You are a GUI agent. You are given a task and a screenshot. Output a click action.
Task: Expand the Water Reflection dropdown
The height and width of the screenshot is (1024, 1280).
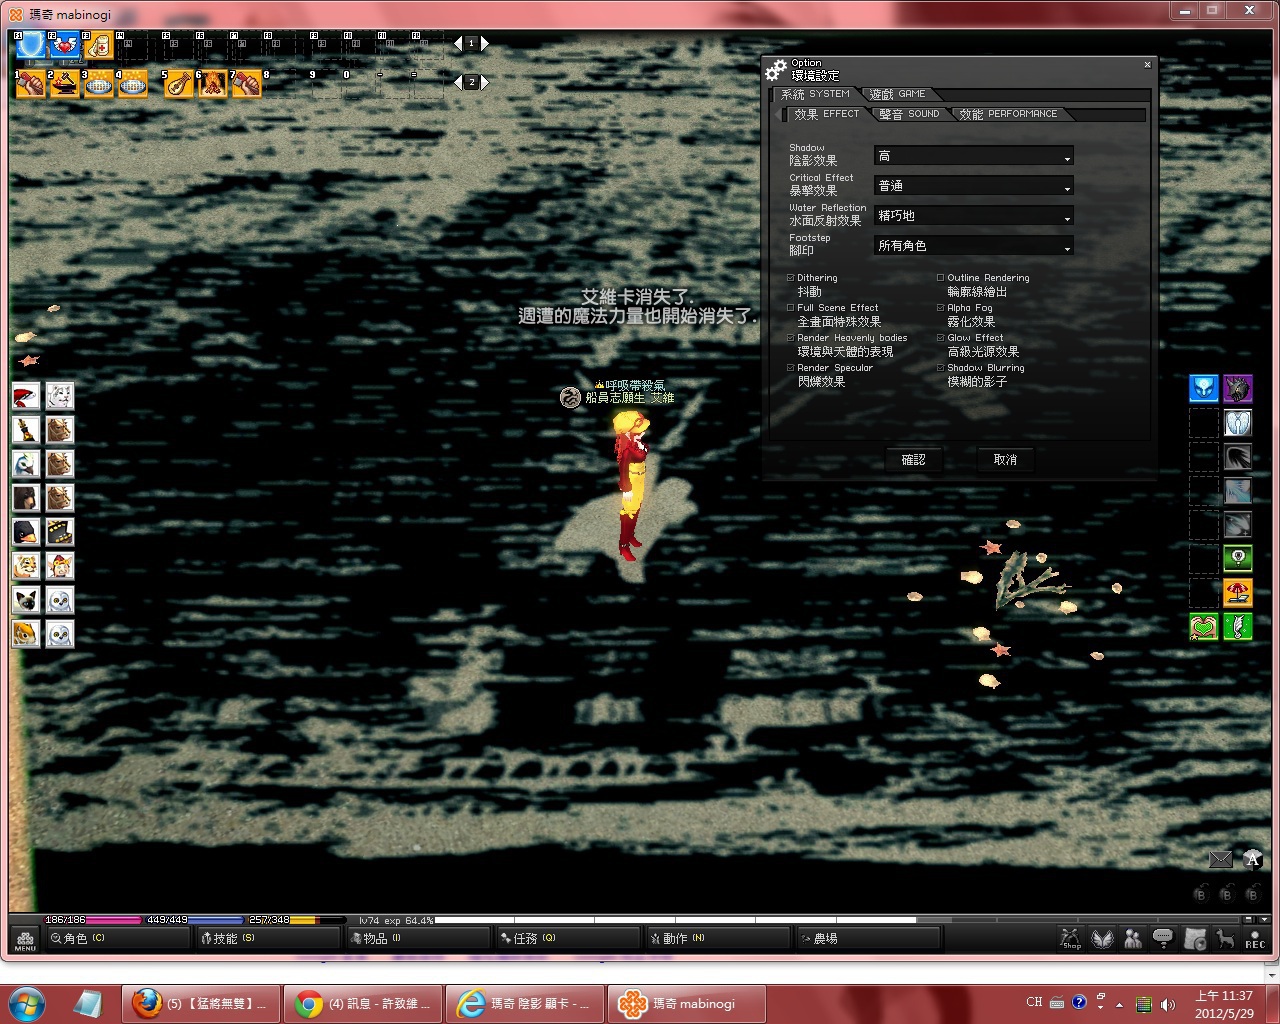click(x=973, y=217)
